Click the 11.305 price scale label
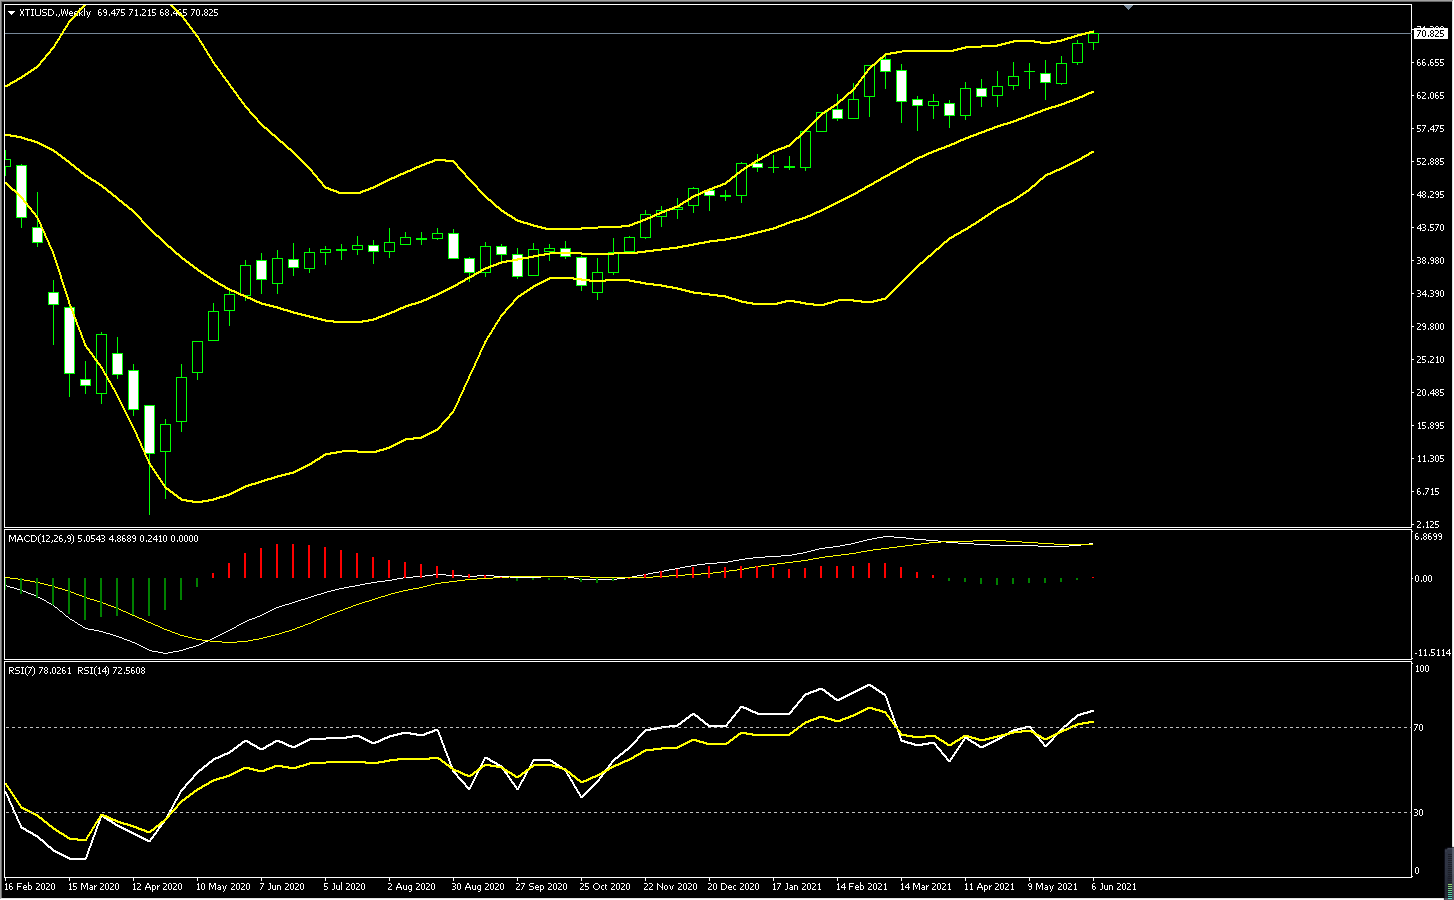 [x=1430, y=459]
